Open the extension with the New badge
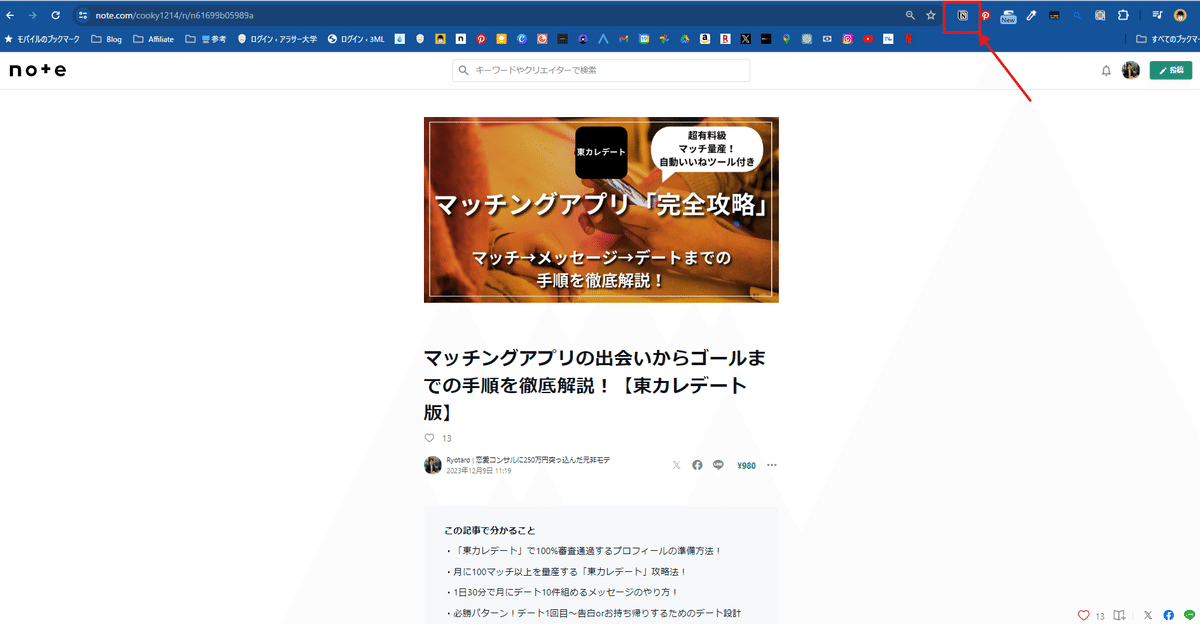 click(1008, 16)
